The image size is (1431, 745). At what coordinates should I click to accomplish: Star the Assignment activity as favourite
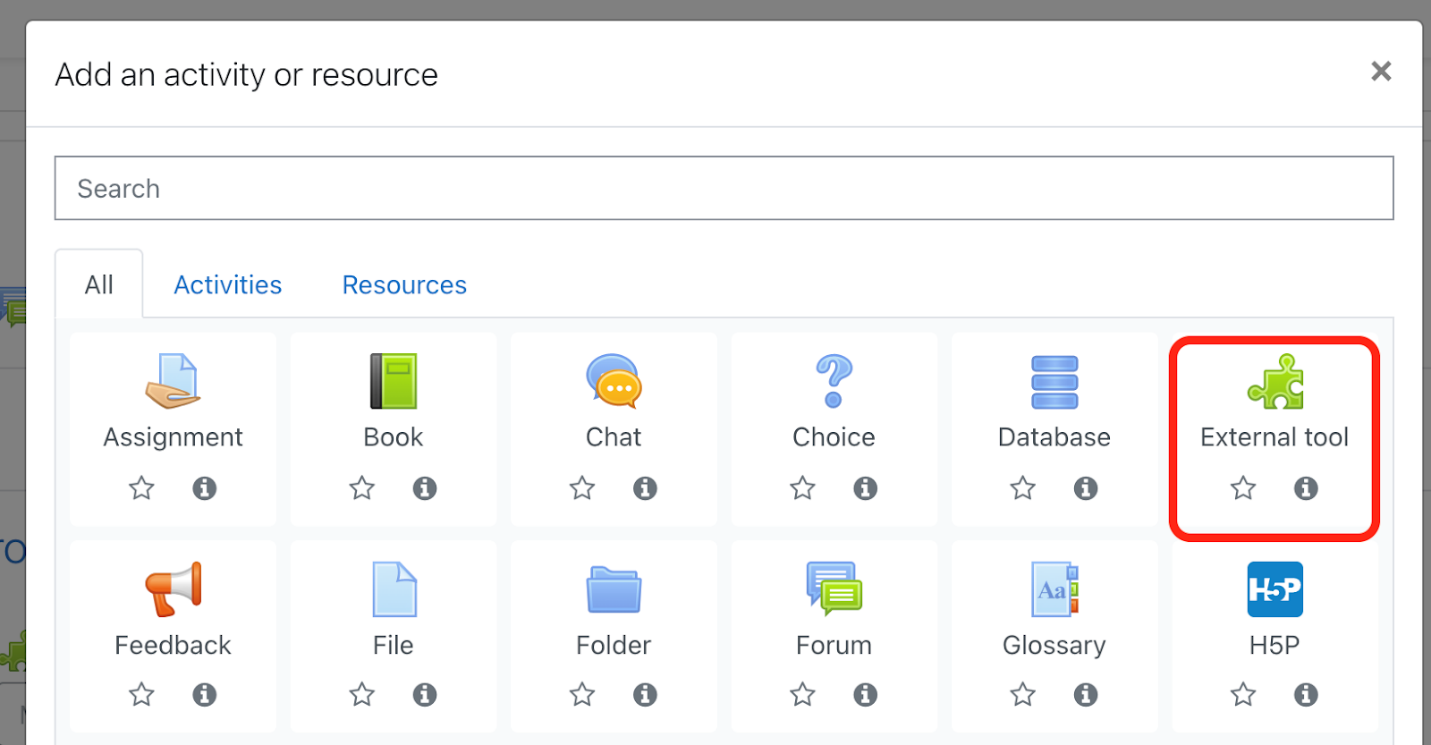coord(142,488)
